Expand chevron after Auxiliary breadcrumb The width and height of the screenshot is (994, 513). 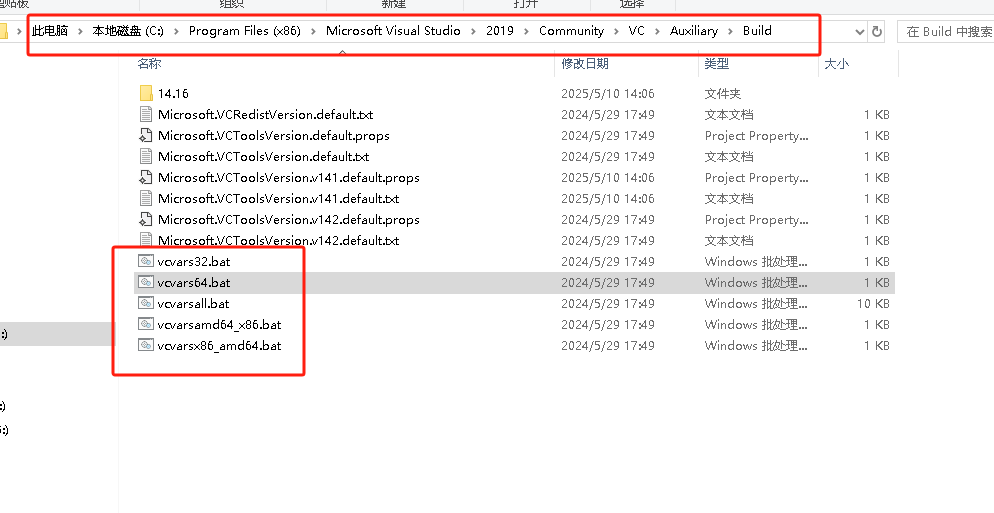730,31
